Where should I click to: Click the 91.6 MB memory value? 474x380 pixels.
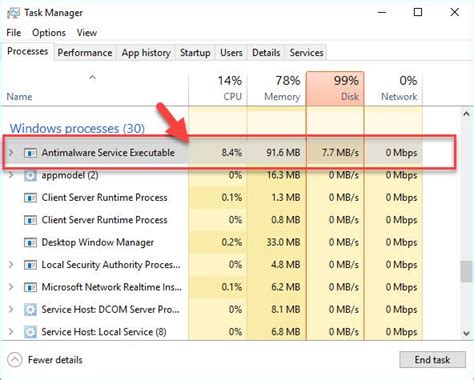coord(283,153)
